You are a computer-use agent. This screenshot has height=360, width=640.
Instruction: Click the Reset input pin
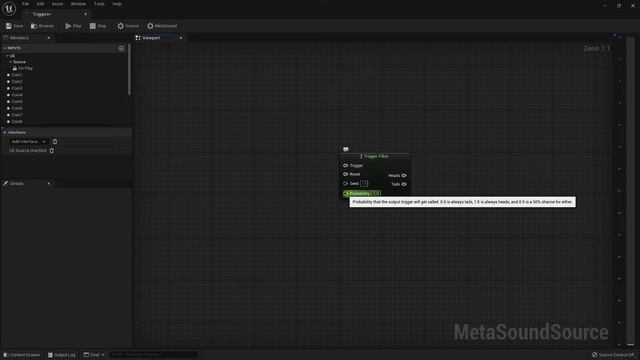pos(346,174)
